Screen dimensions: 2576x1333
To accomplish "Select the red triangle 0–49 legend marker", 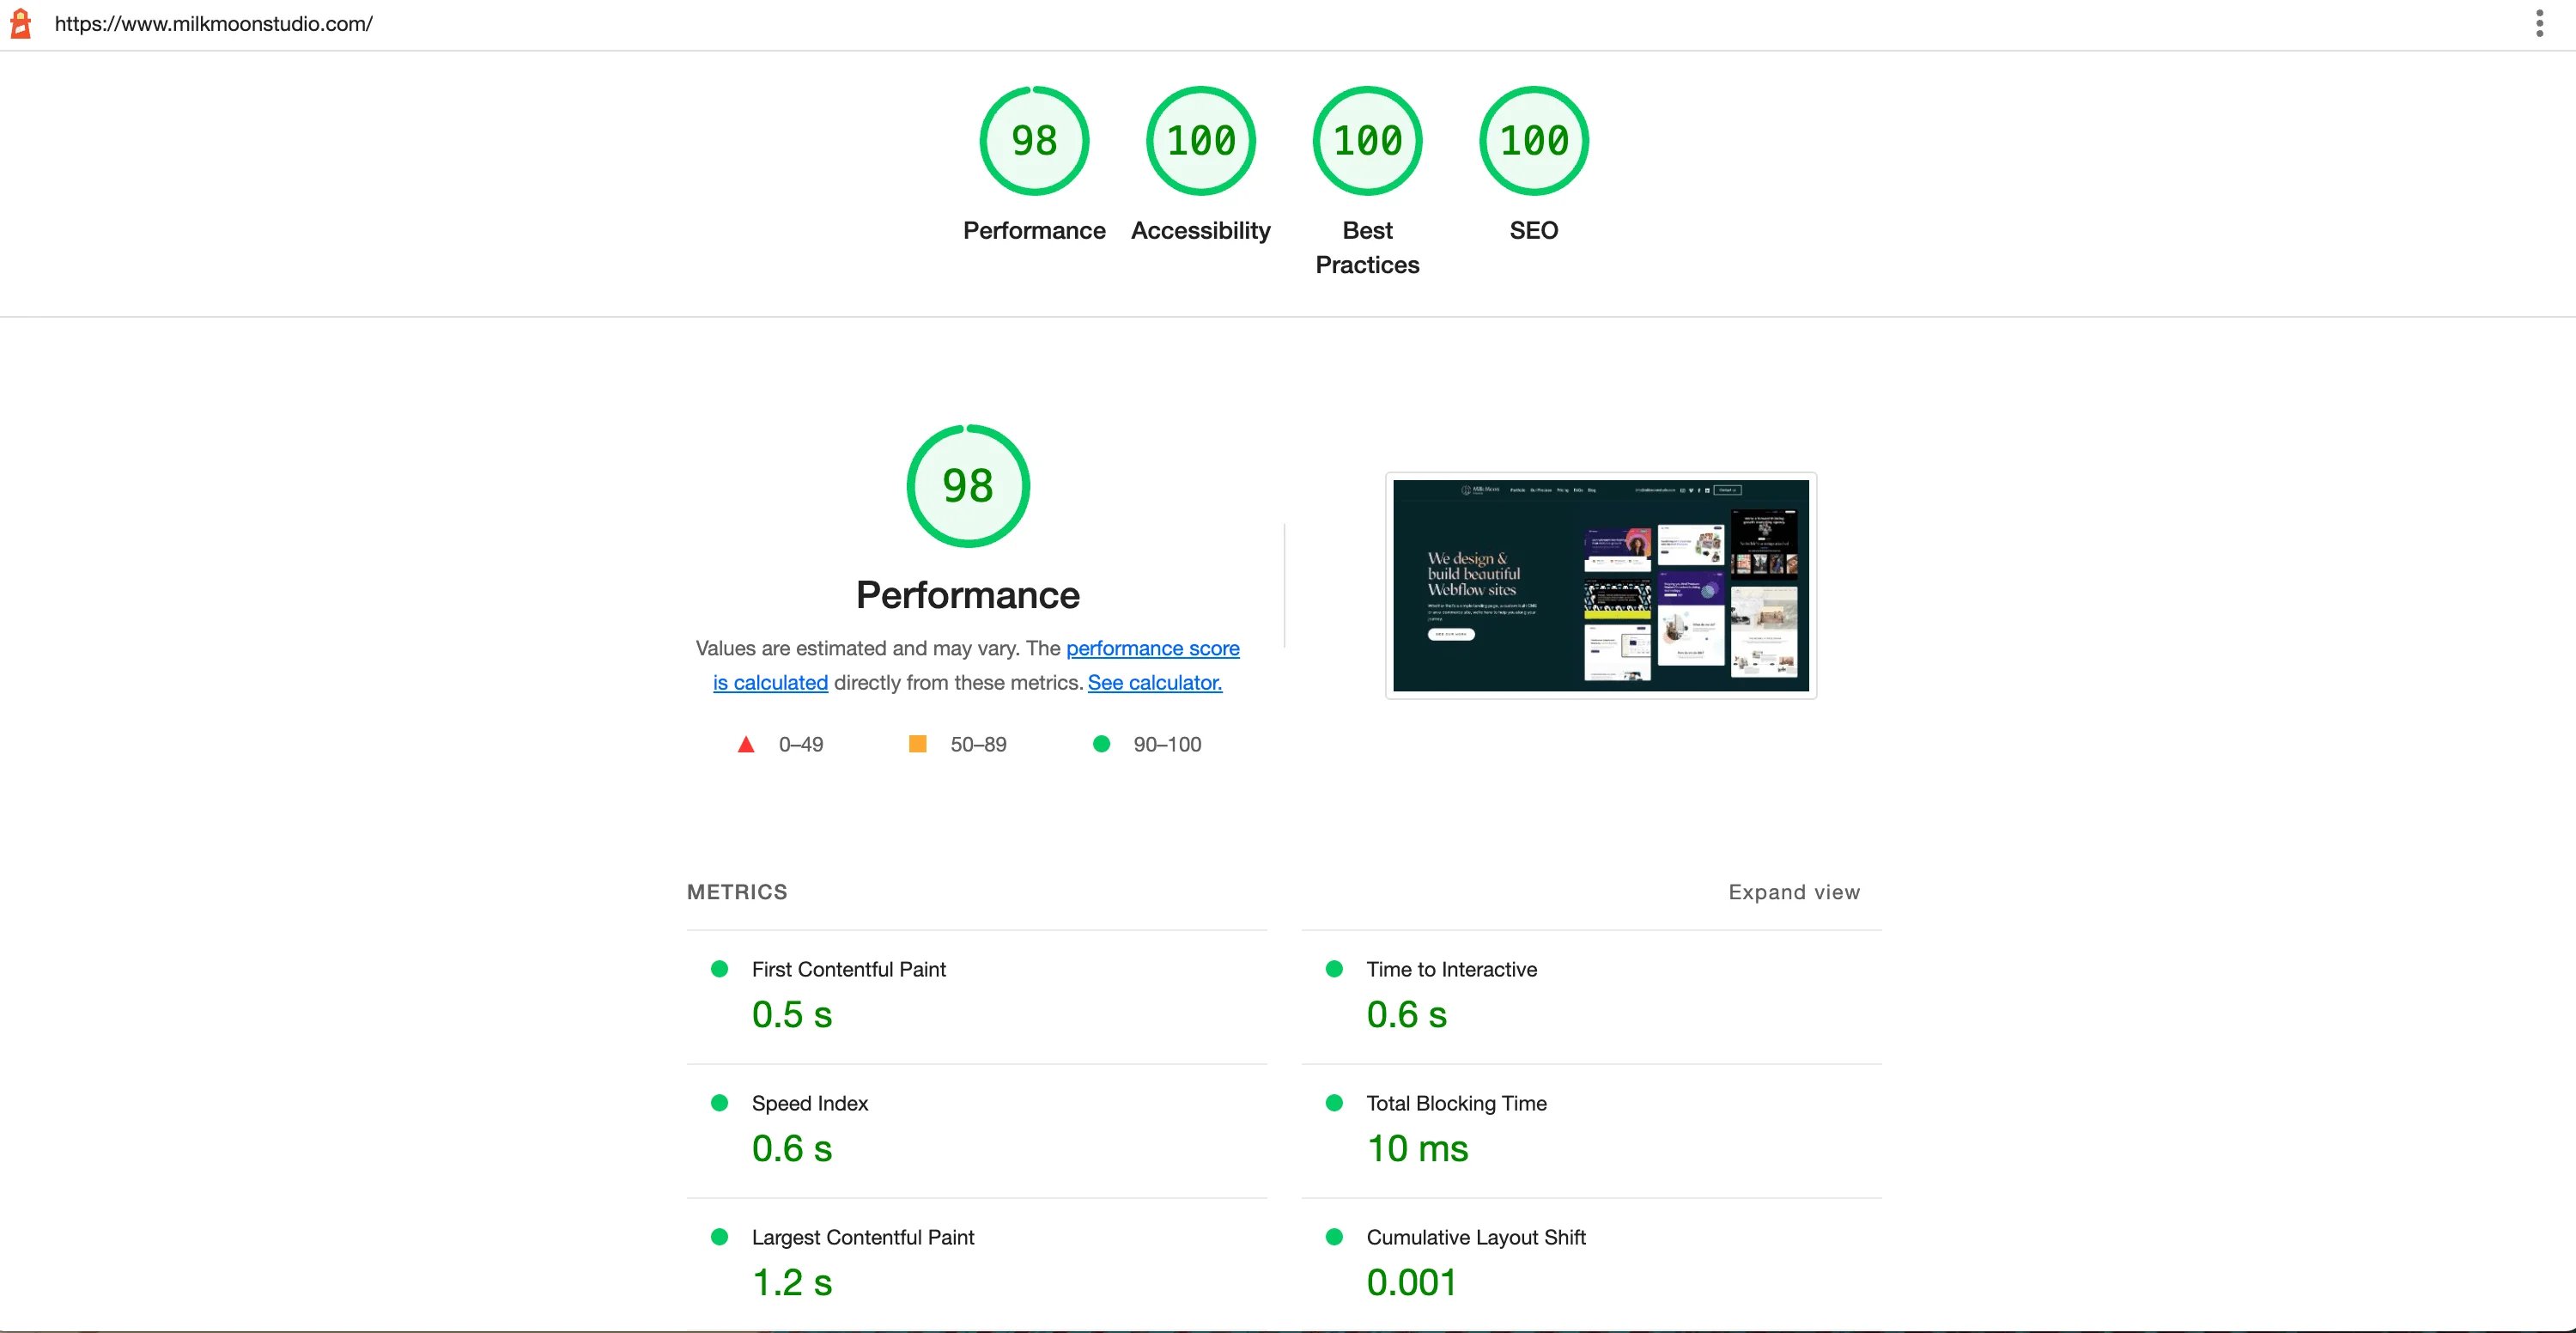I will (x=746, y=744).
